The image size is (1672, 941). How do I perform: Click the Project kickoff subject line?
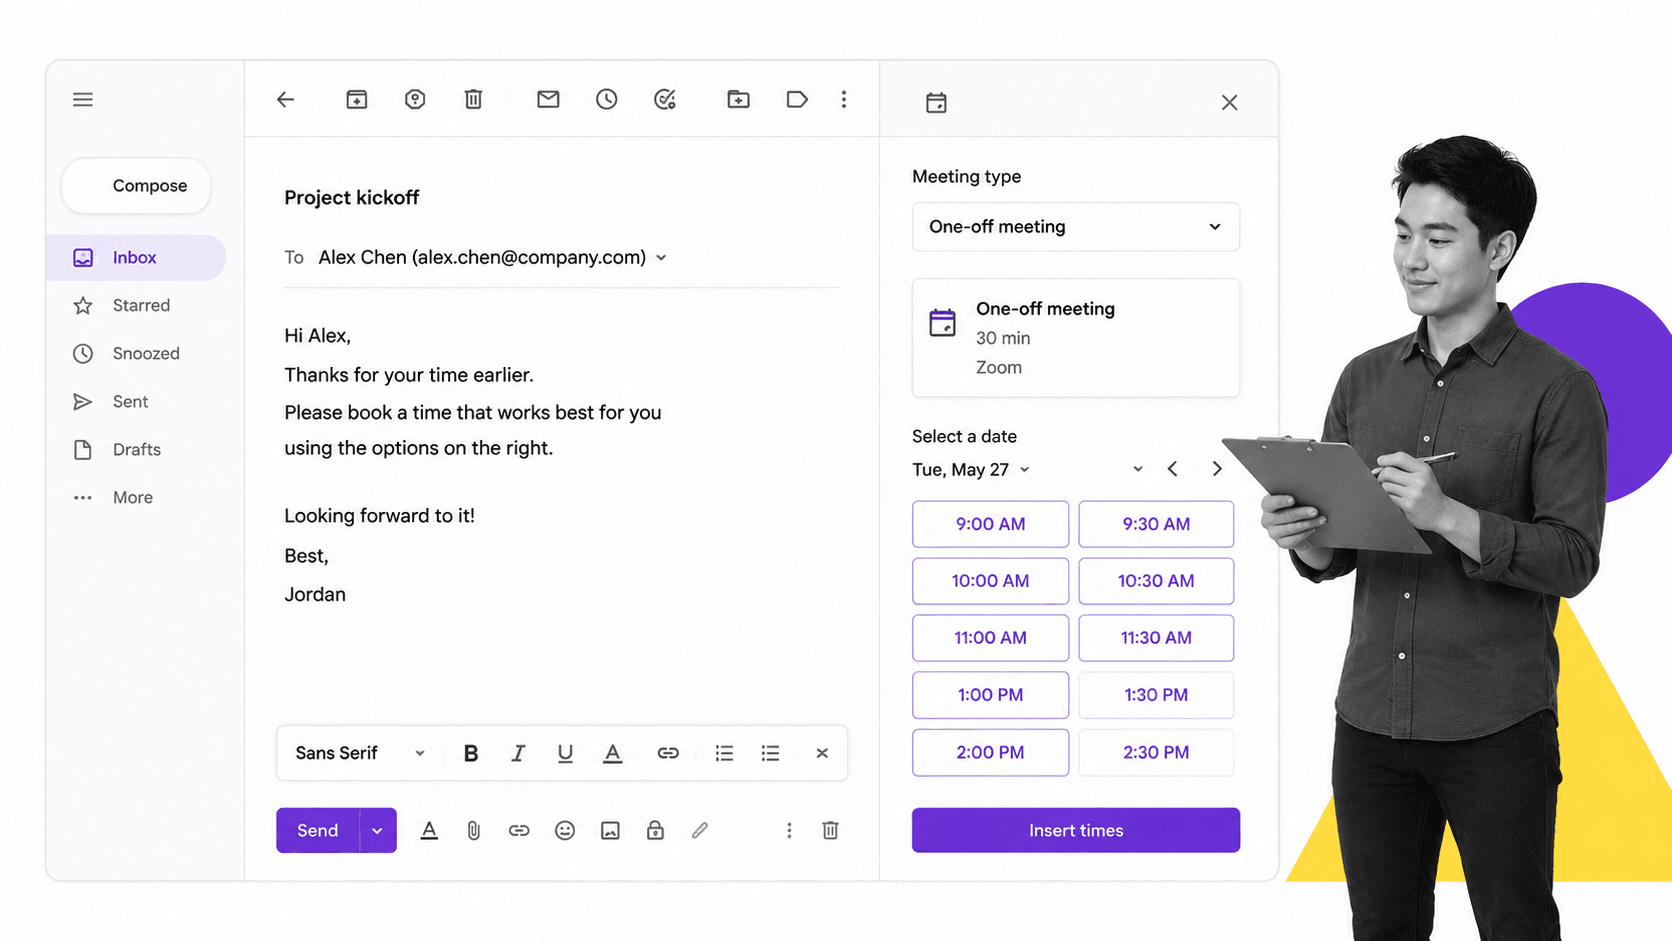tap(352, 198)
